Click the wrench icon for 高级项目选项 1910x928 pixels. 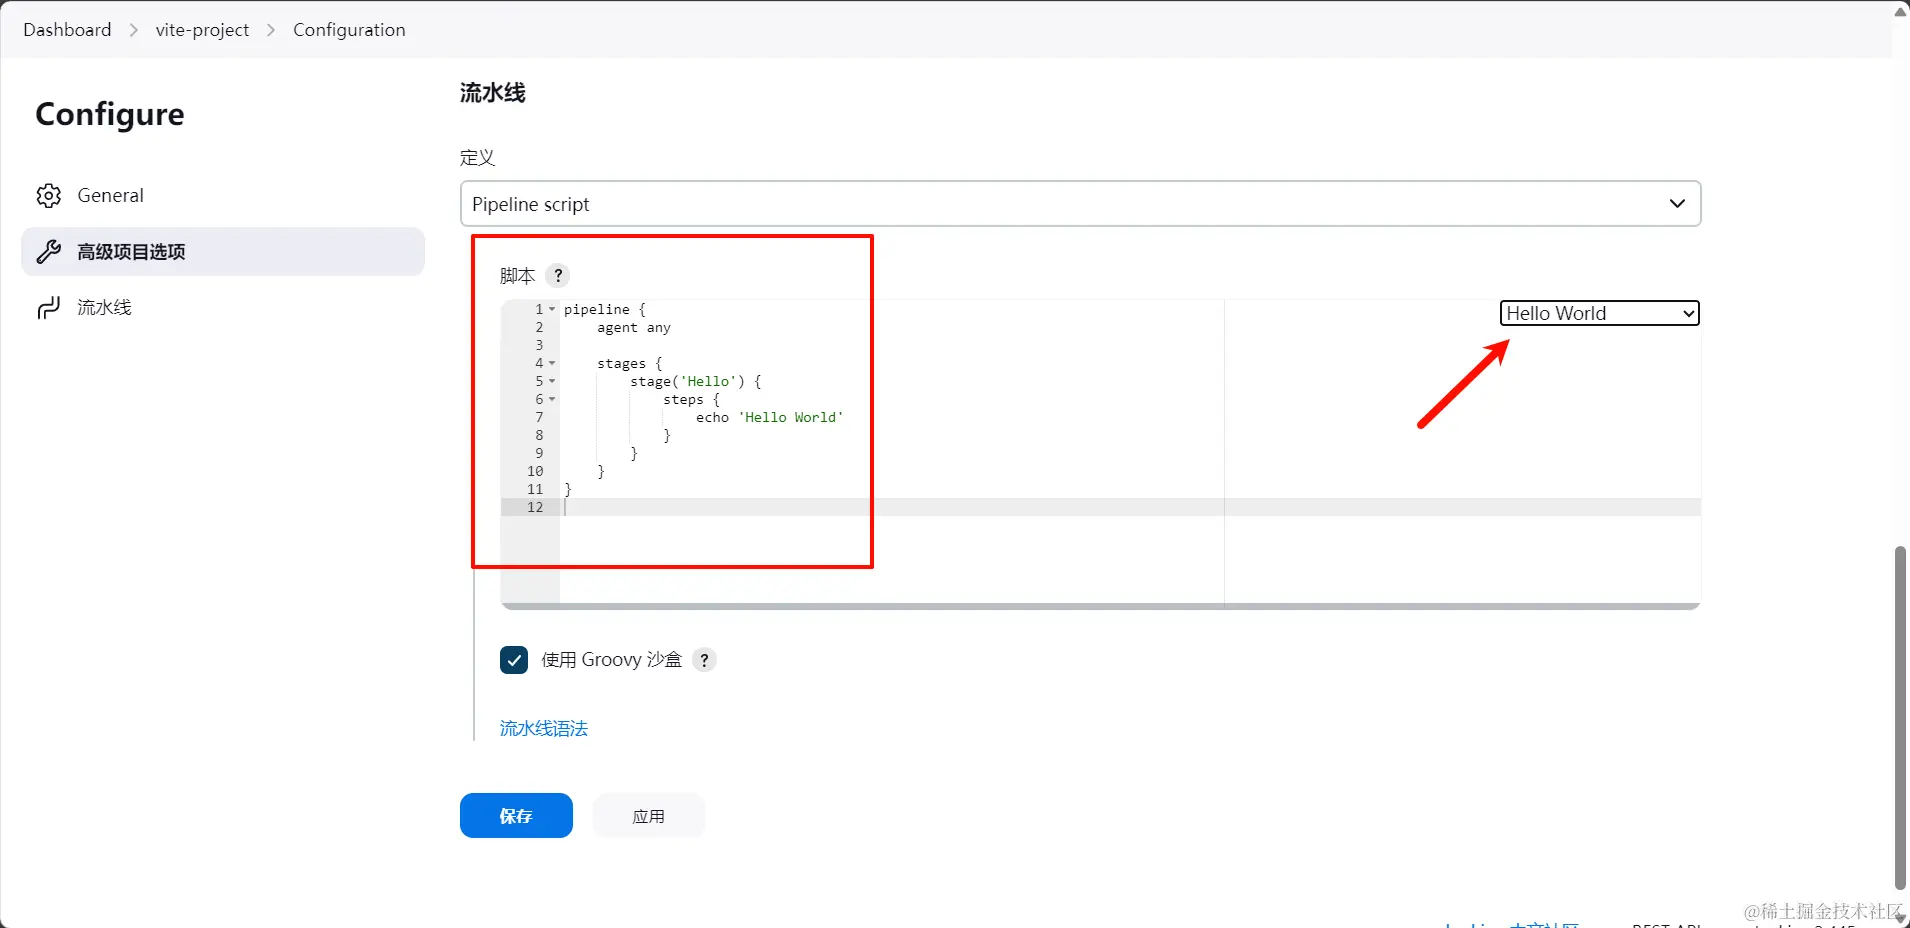click(x=49, y=251)
